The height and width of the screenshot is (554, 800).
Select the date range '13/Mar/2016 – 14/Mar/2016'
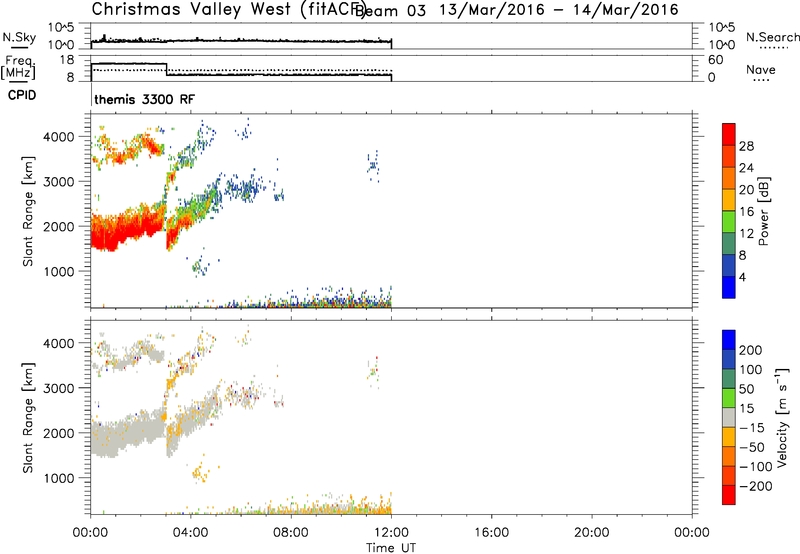(x=559, y=10)
